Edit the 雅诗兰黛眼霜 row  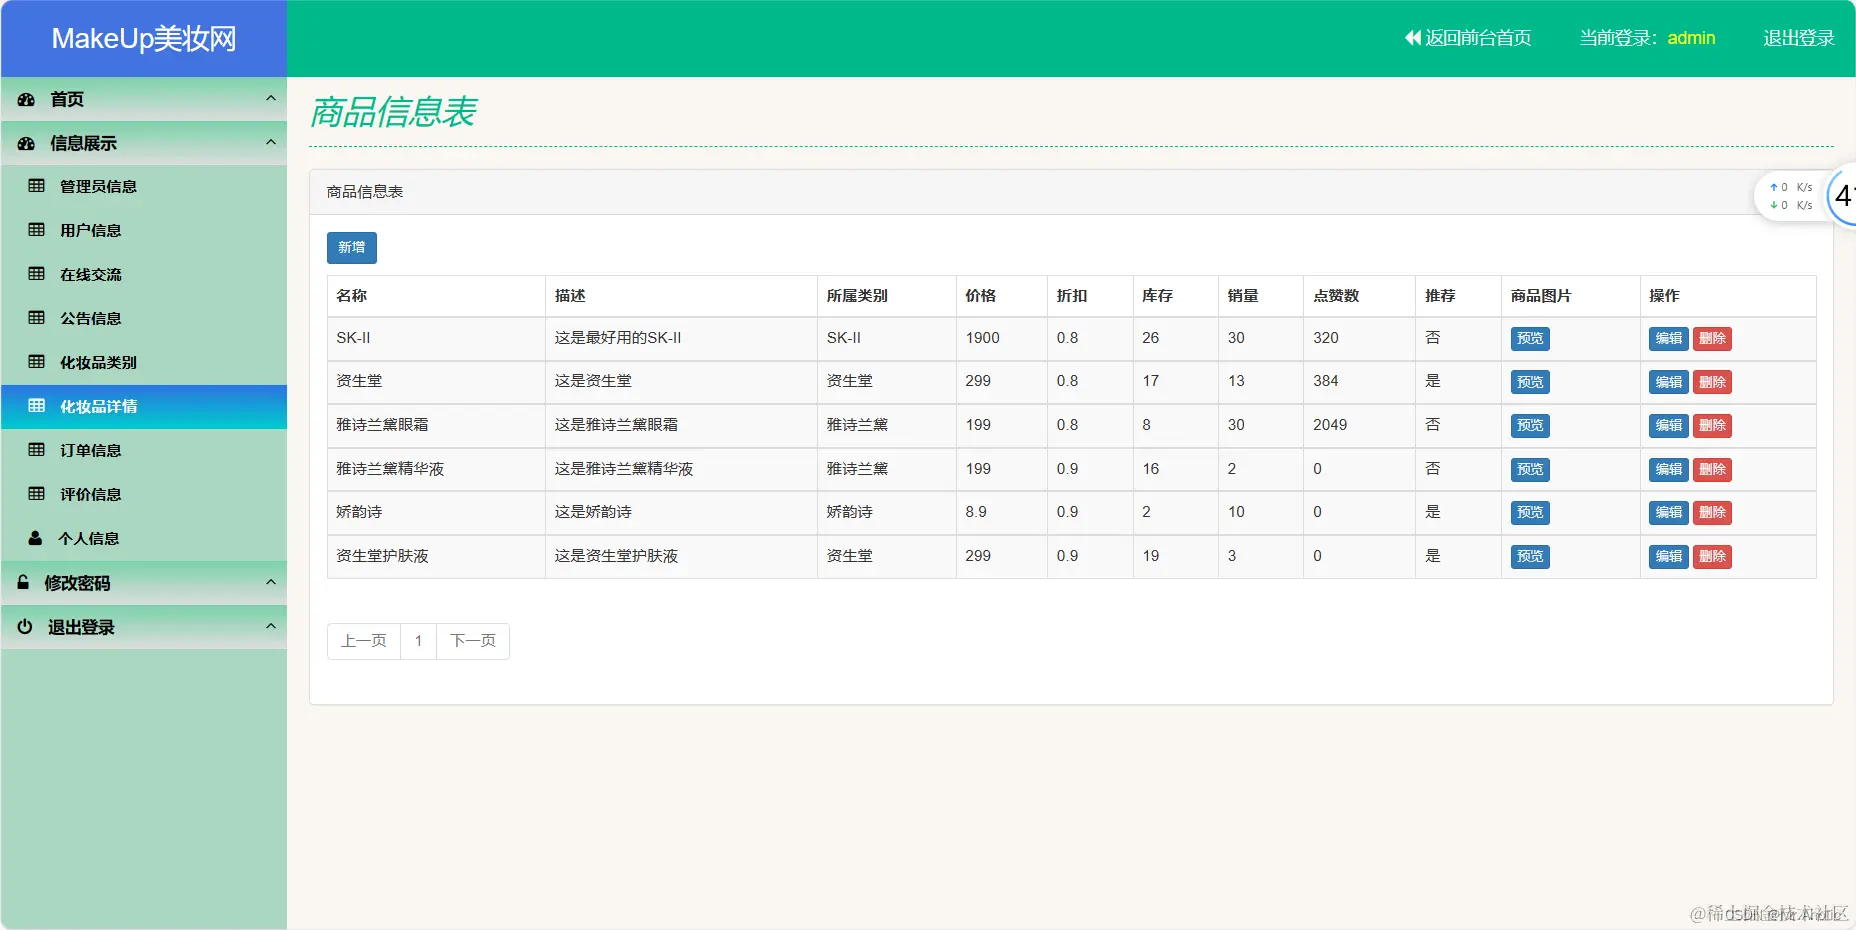point(1669,425)
